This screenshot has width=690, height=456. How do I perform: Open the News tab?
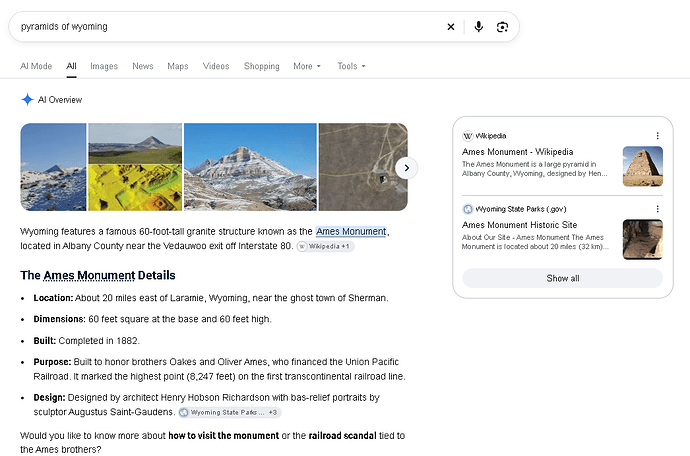[x=143, y=66]
